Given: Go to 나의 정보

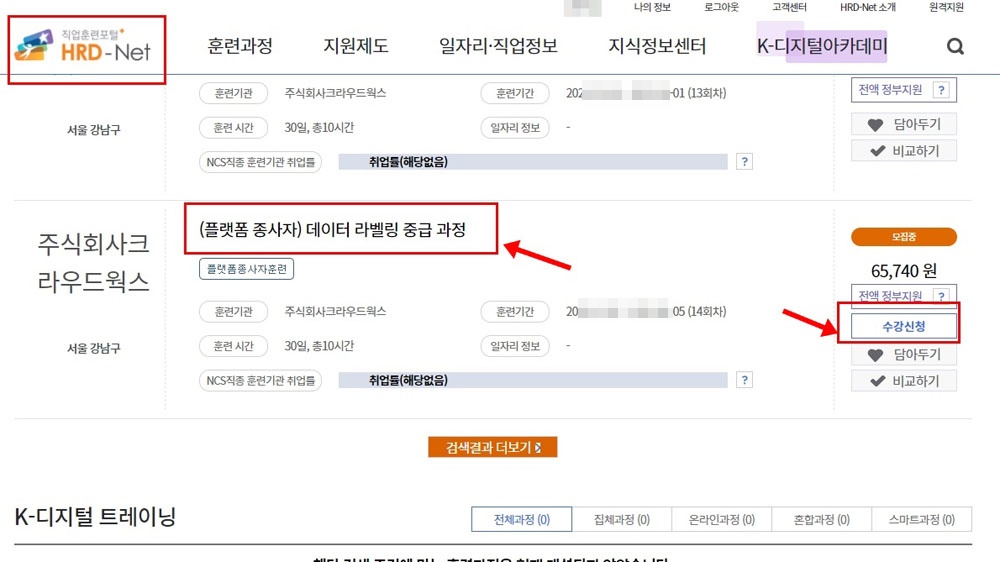Looking at the screenshot, I should click(x=652, y=7).
